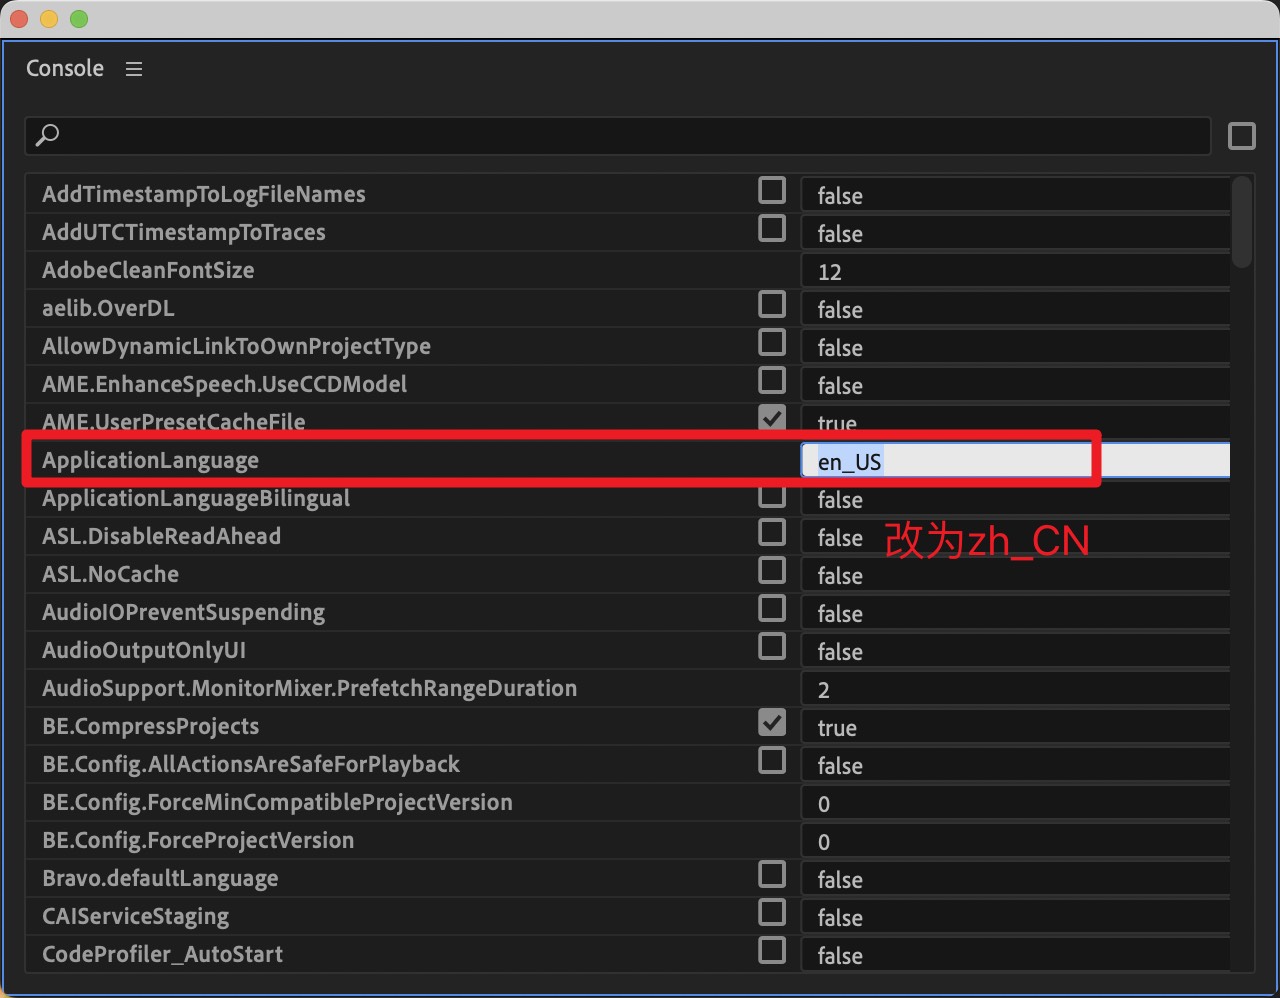This screenshot has width=1280, height=998.
Task: Click inside the Console search field
Action: pos(618,136)
